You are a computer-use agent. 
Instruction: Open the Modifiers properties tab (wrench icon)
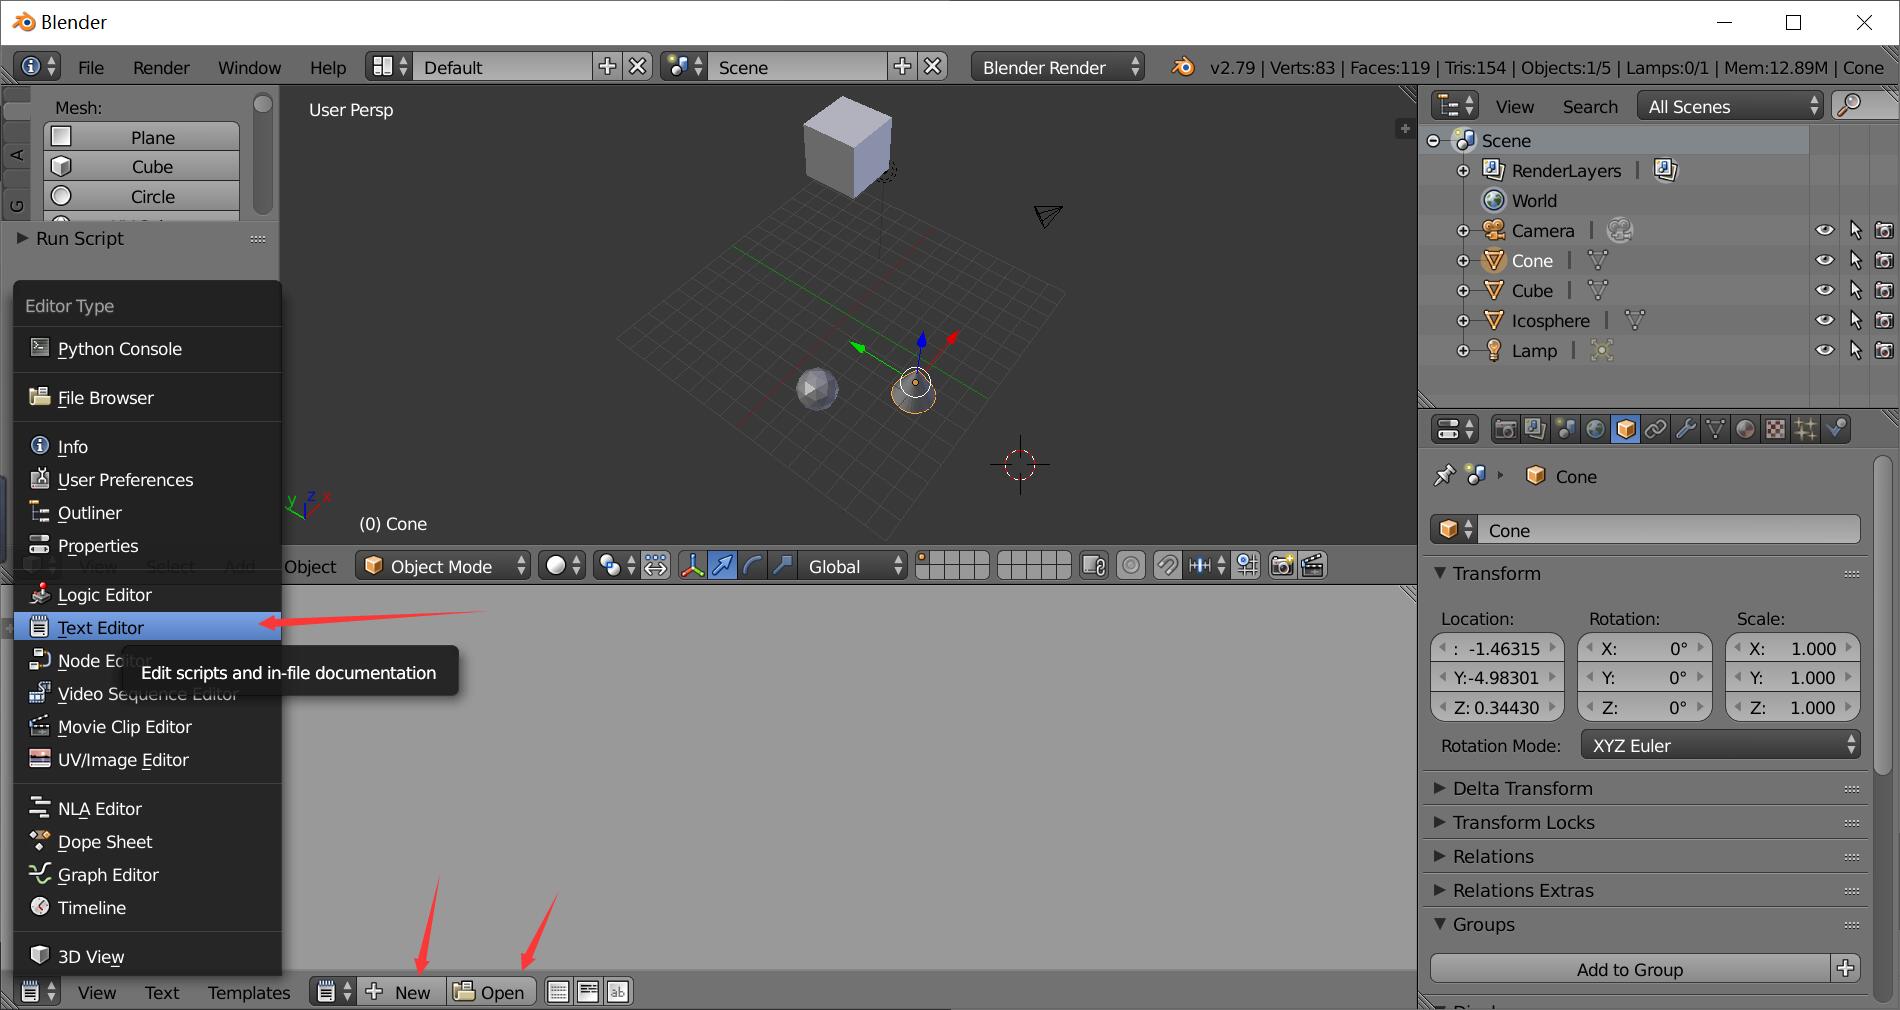tap(1685, 429)
